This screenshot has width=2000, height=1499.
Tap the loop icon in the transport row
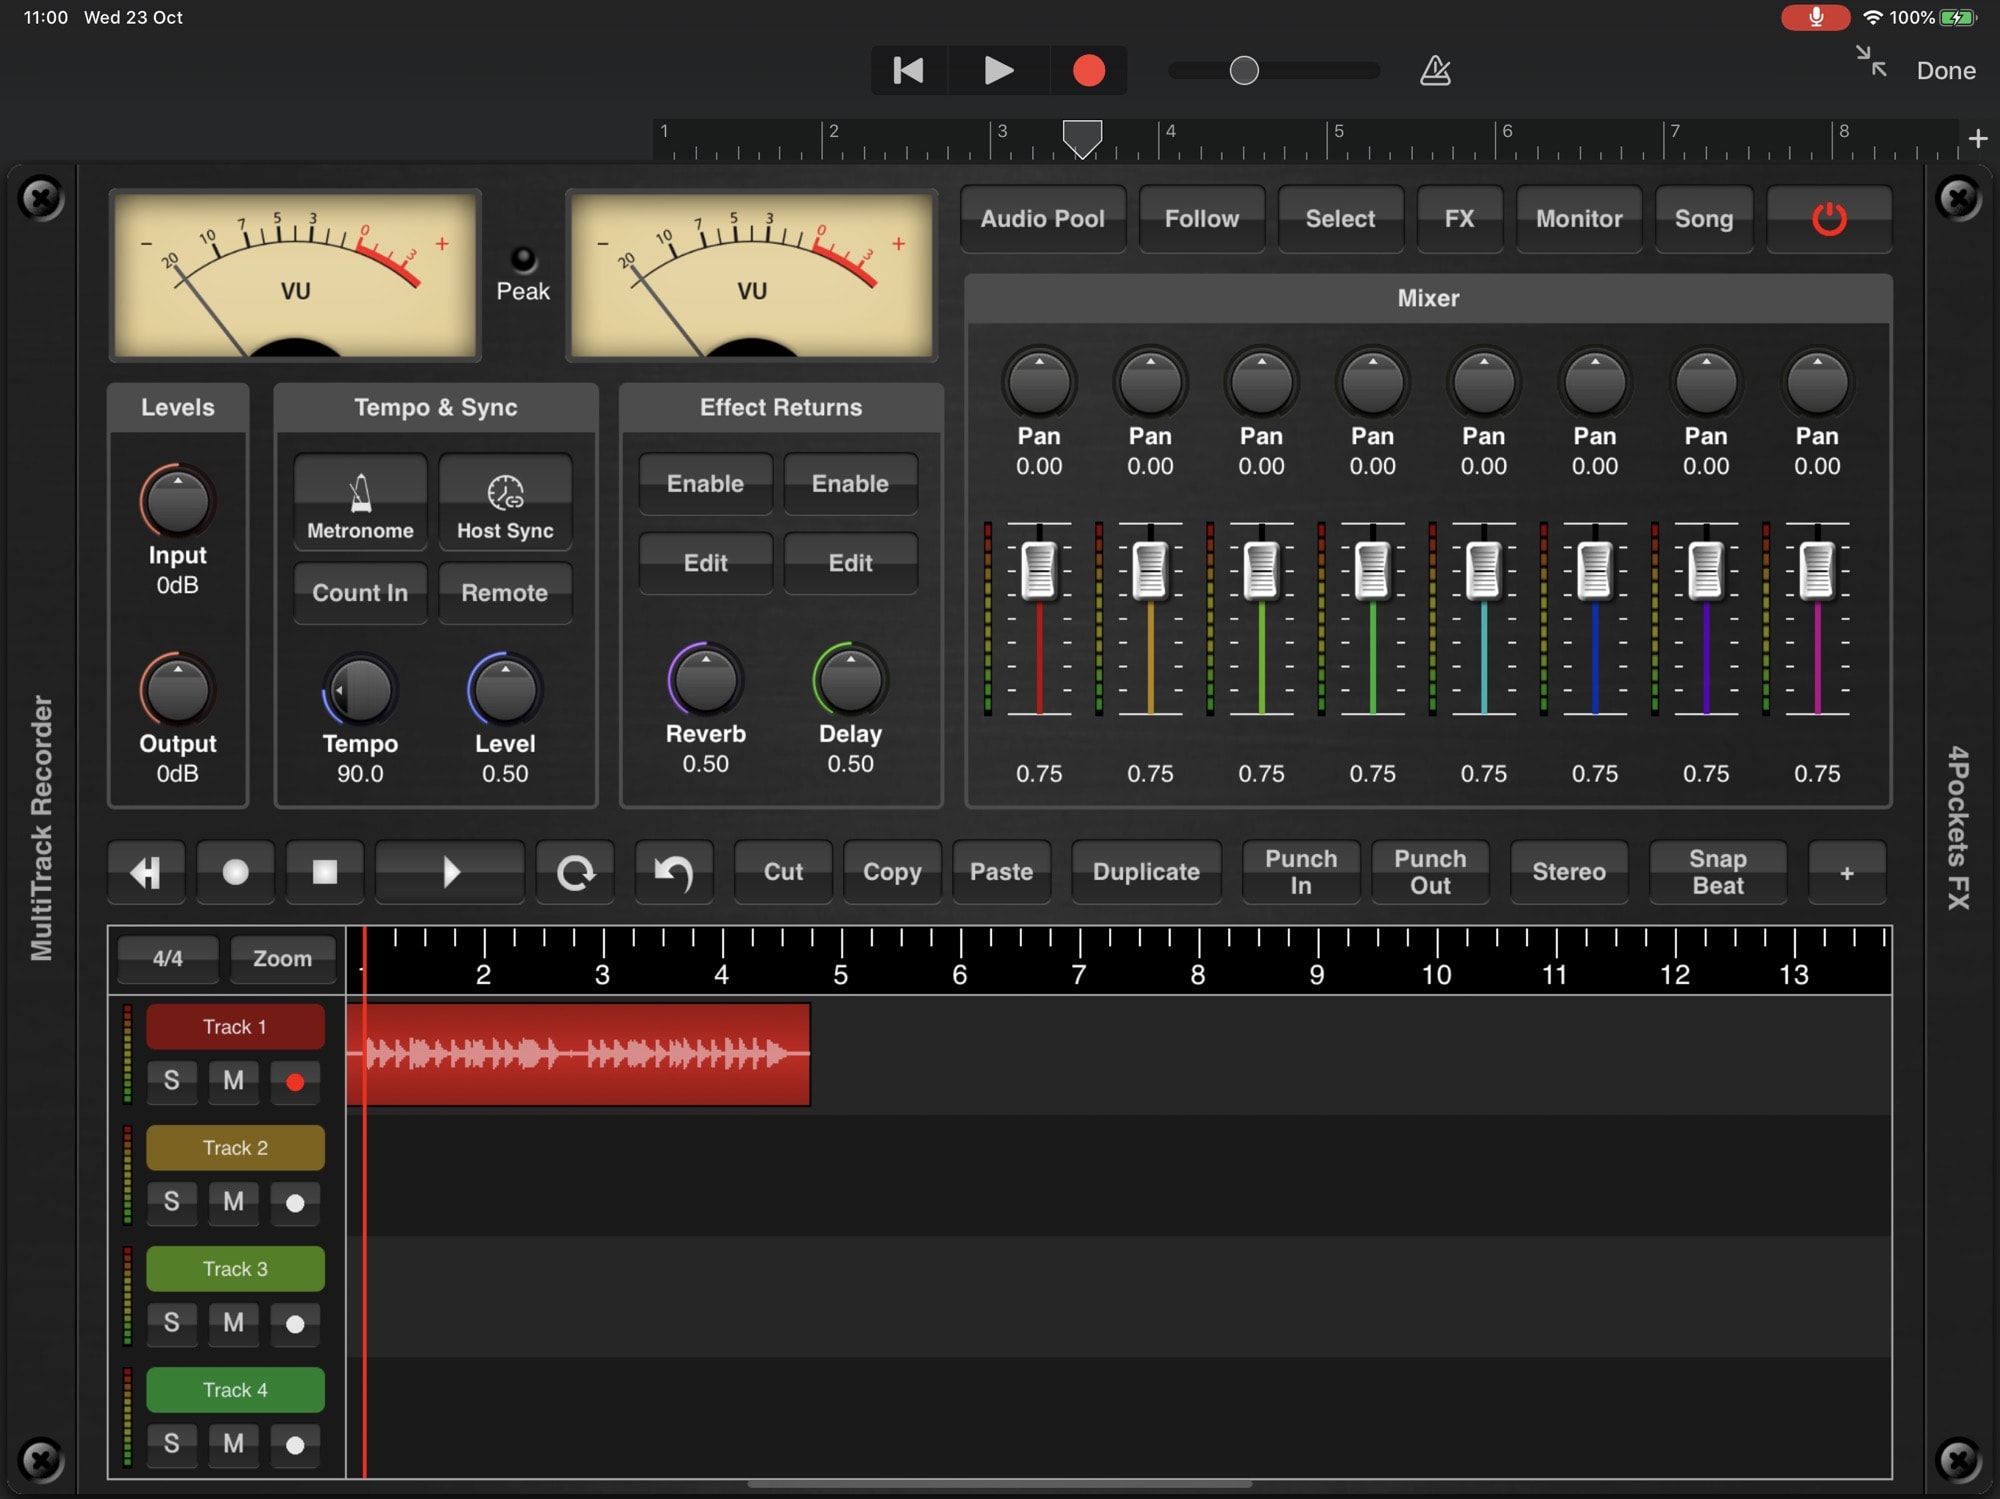(574, 872)
